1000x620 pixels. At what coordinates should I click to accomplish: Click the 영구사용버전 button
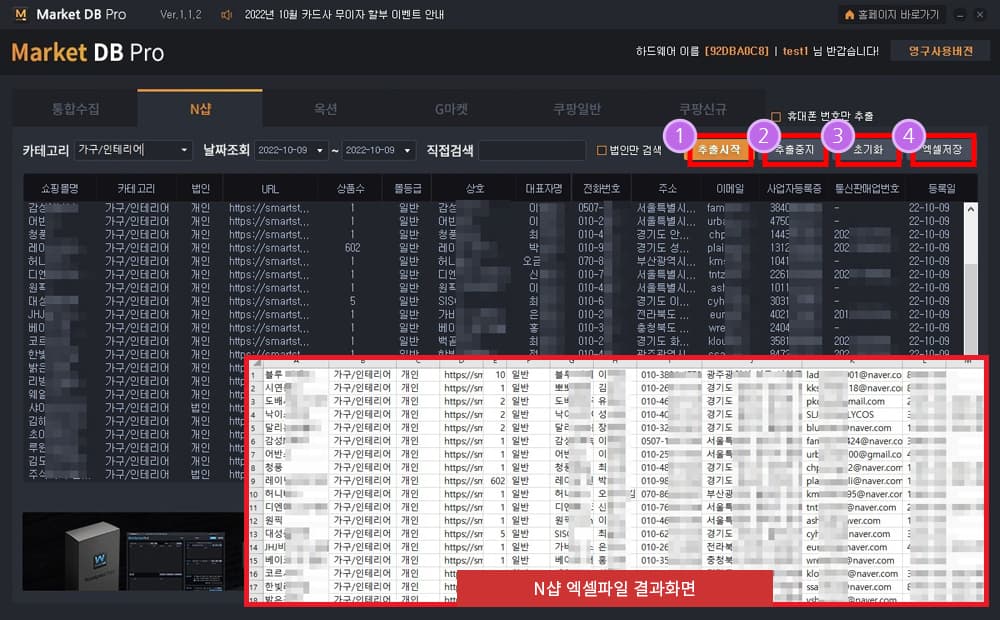(941, 51)
